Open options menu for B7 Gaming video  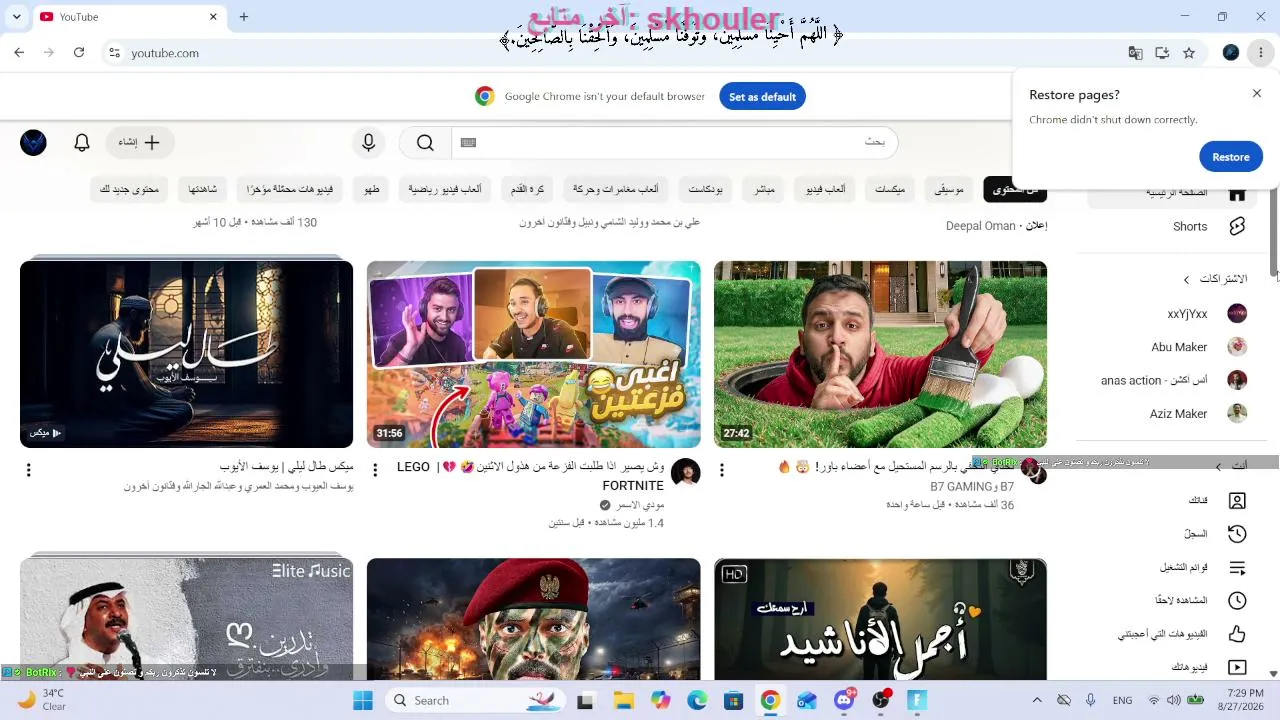pos(722,470)
